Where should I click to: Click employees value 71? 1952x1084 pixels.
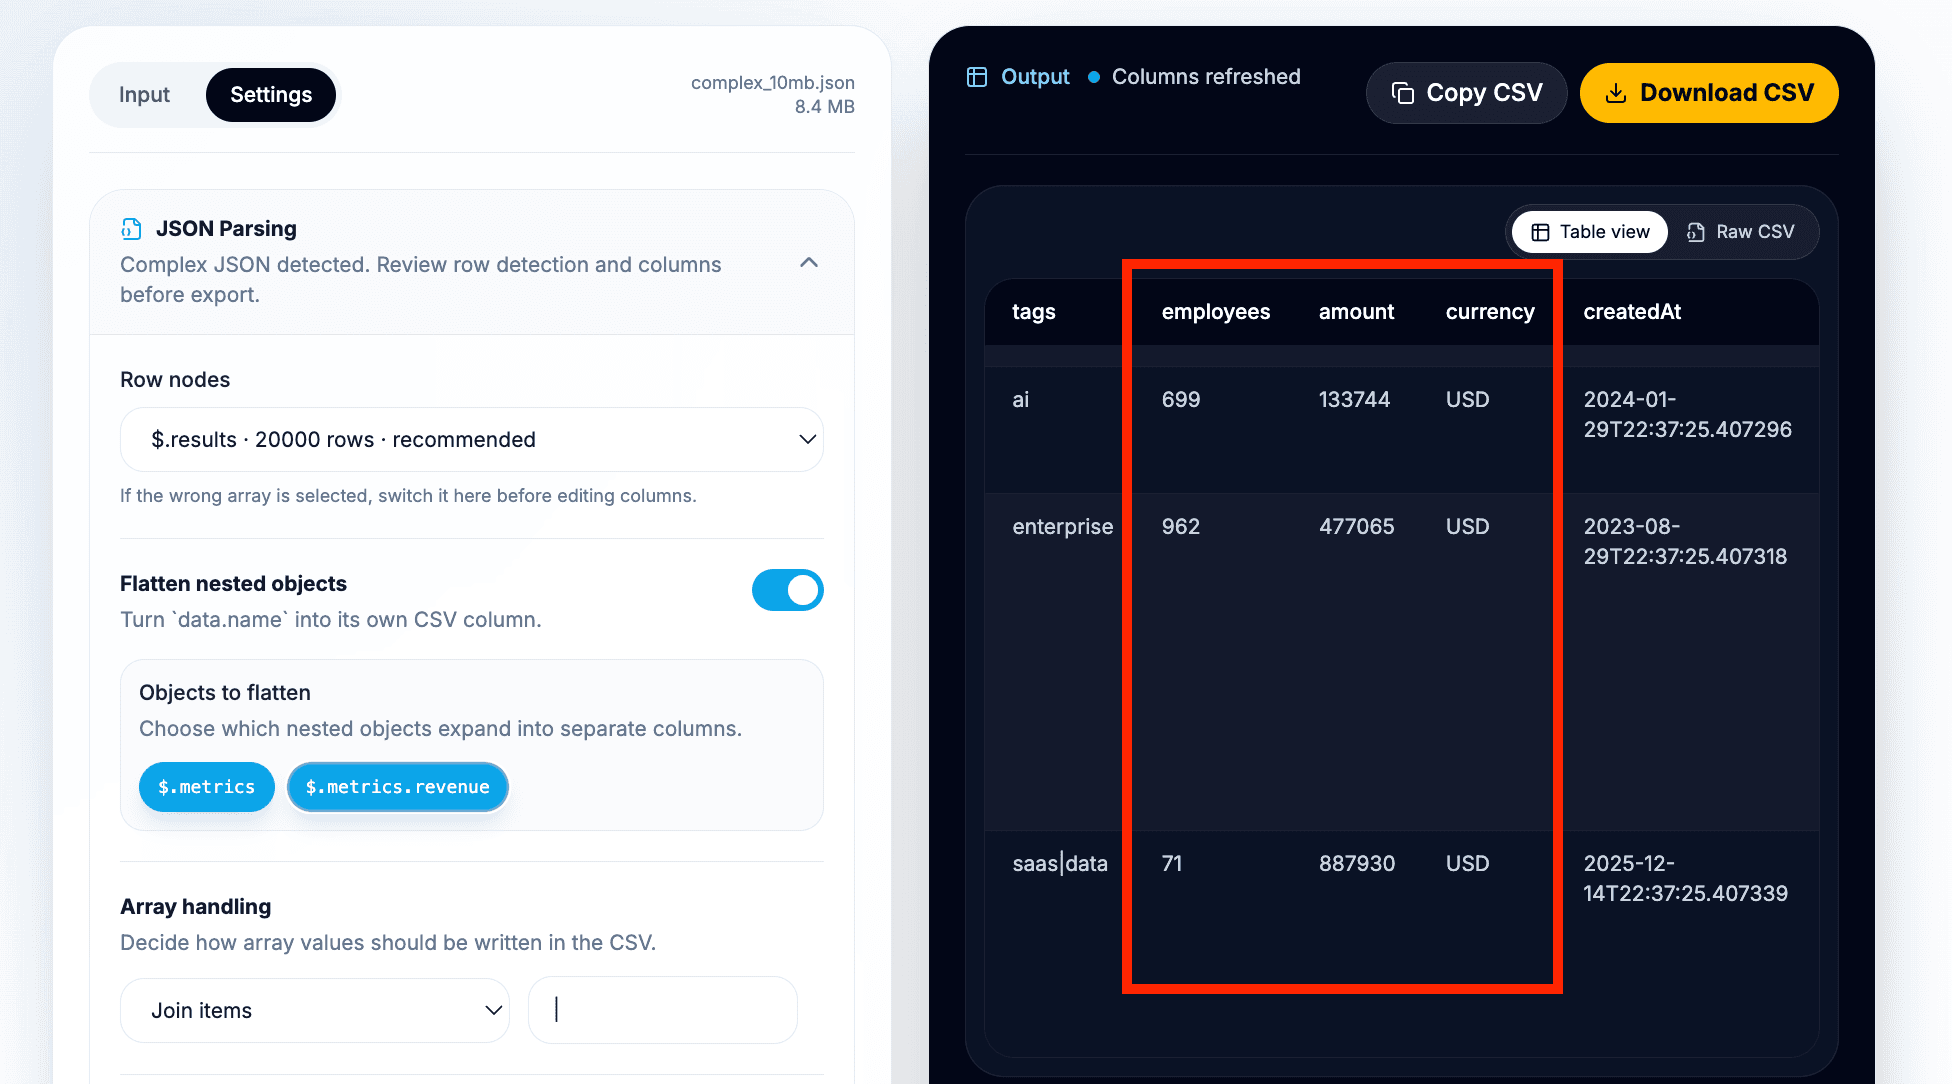coord(1172,864)
